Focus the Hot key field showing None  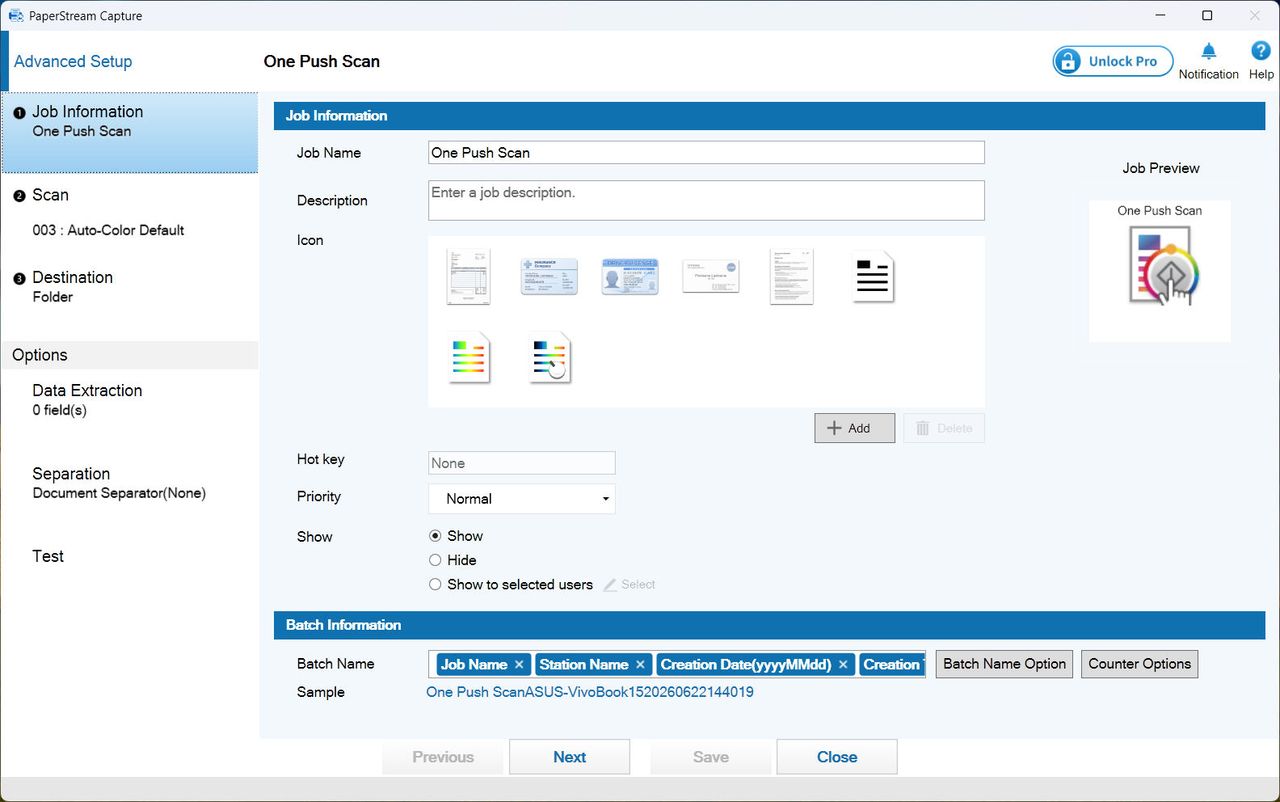pyautogui.click(x=522, y=463)
